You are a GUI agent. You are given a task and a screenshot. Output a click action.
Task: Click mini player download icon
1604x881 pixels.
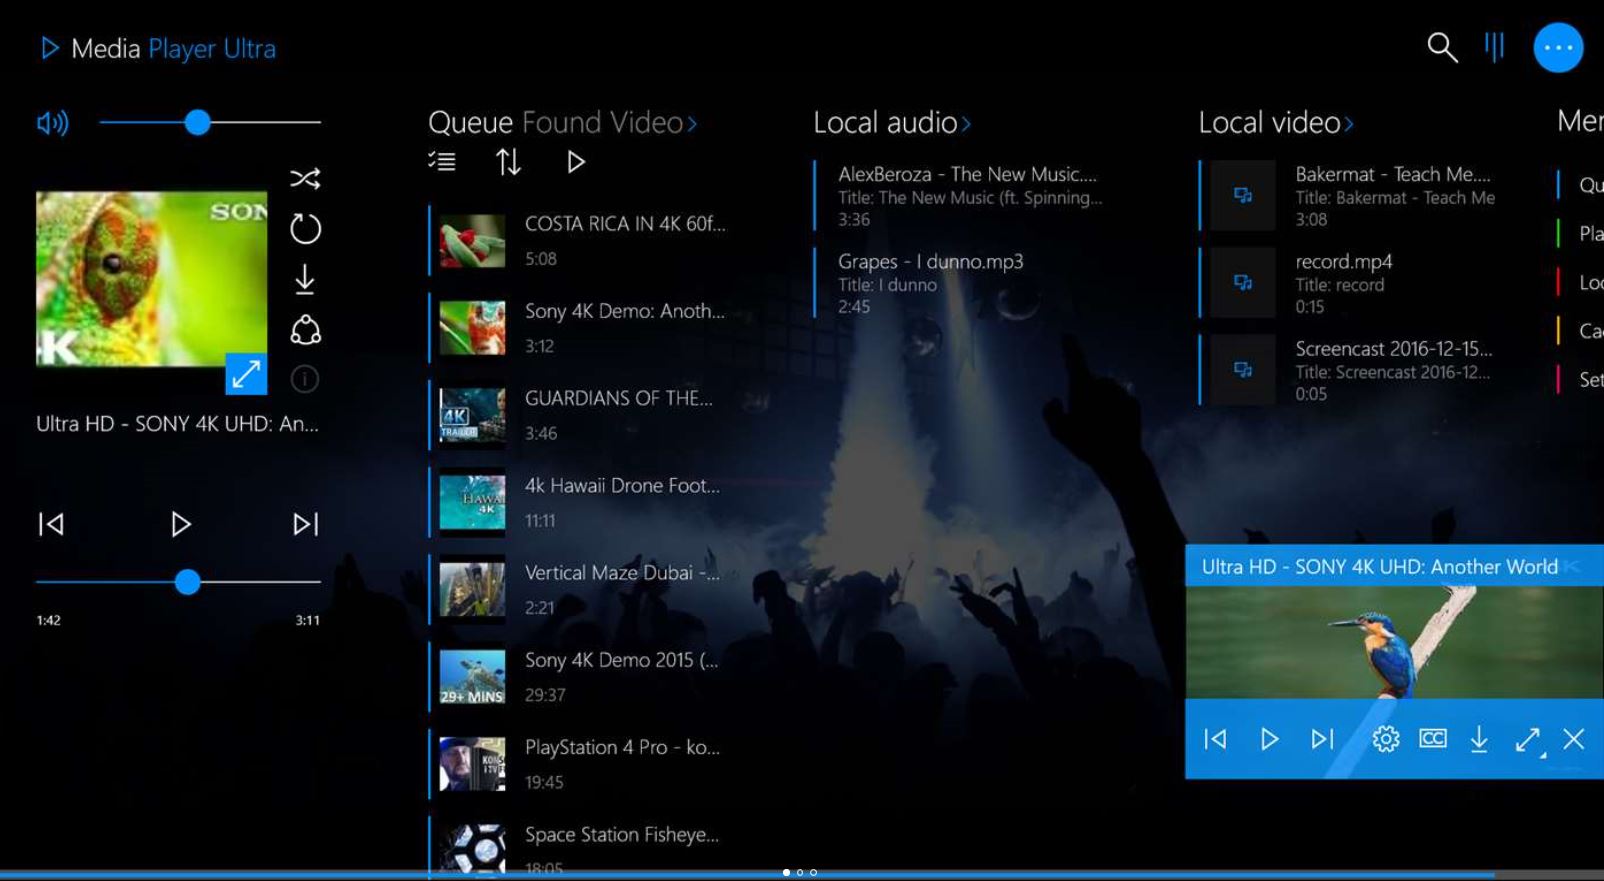point(1479,739)
